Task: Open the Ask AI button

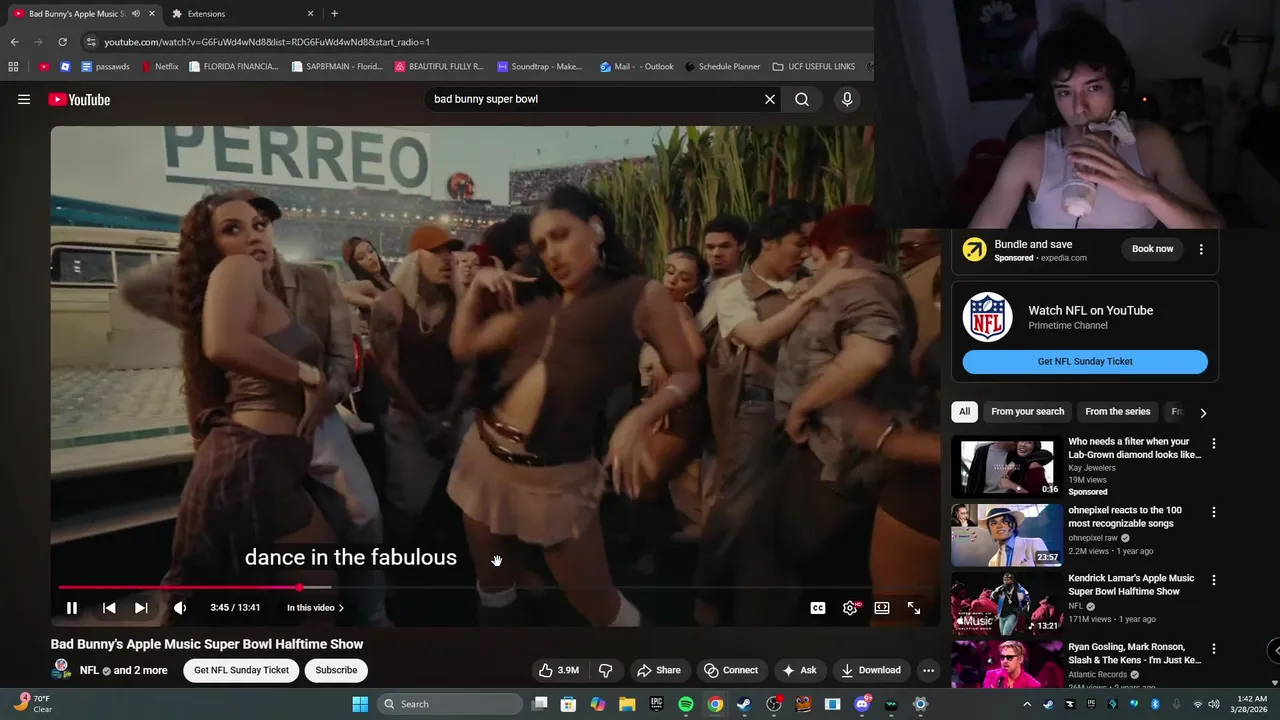Action: [x=799, y=670]
